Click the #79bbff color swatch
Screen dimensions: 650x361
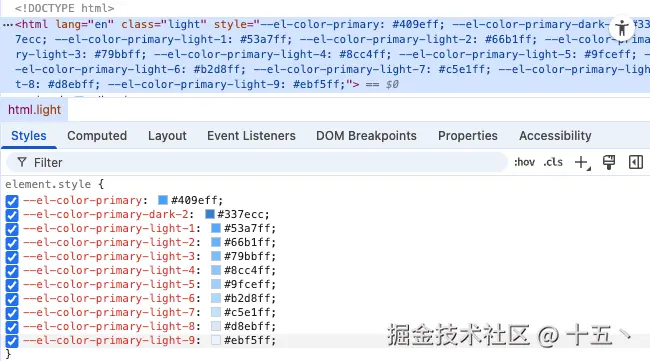216,256
